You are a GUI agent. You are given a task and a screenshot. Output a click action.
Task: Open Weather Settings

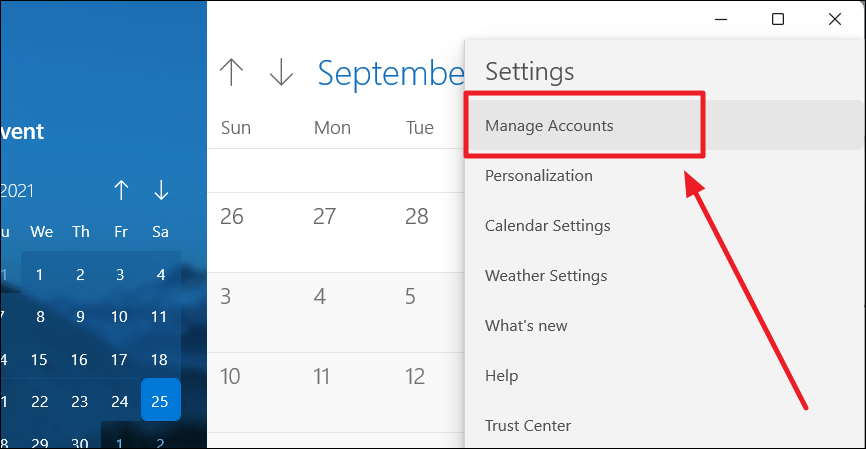coord(545,276)
